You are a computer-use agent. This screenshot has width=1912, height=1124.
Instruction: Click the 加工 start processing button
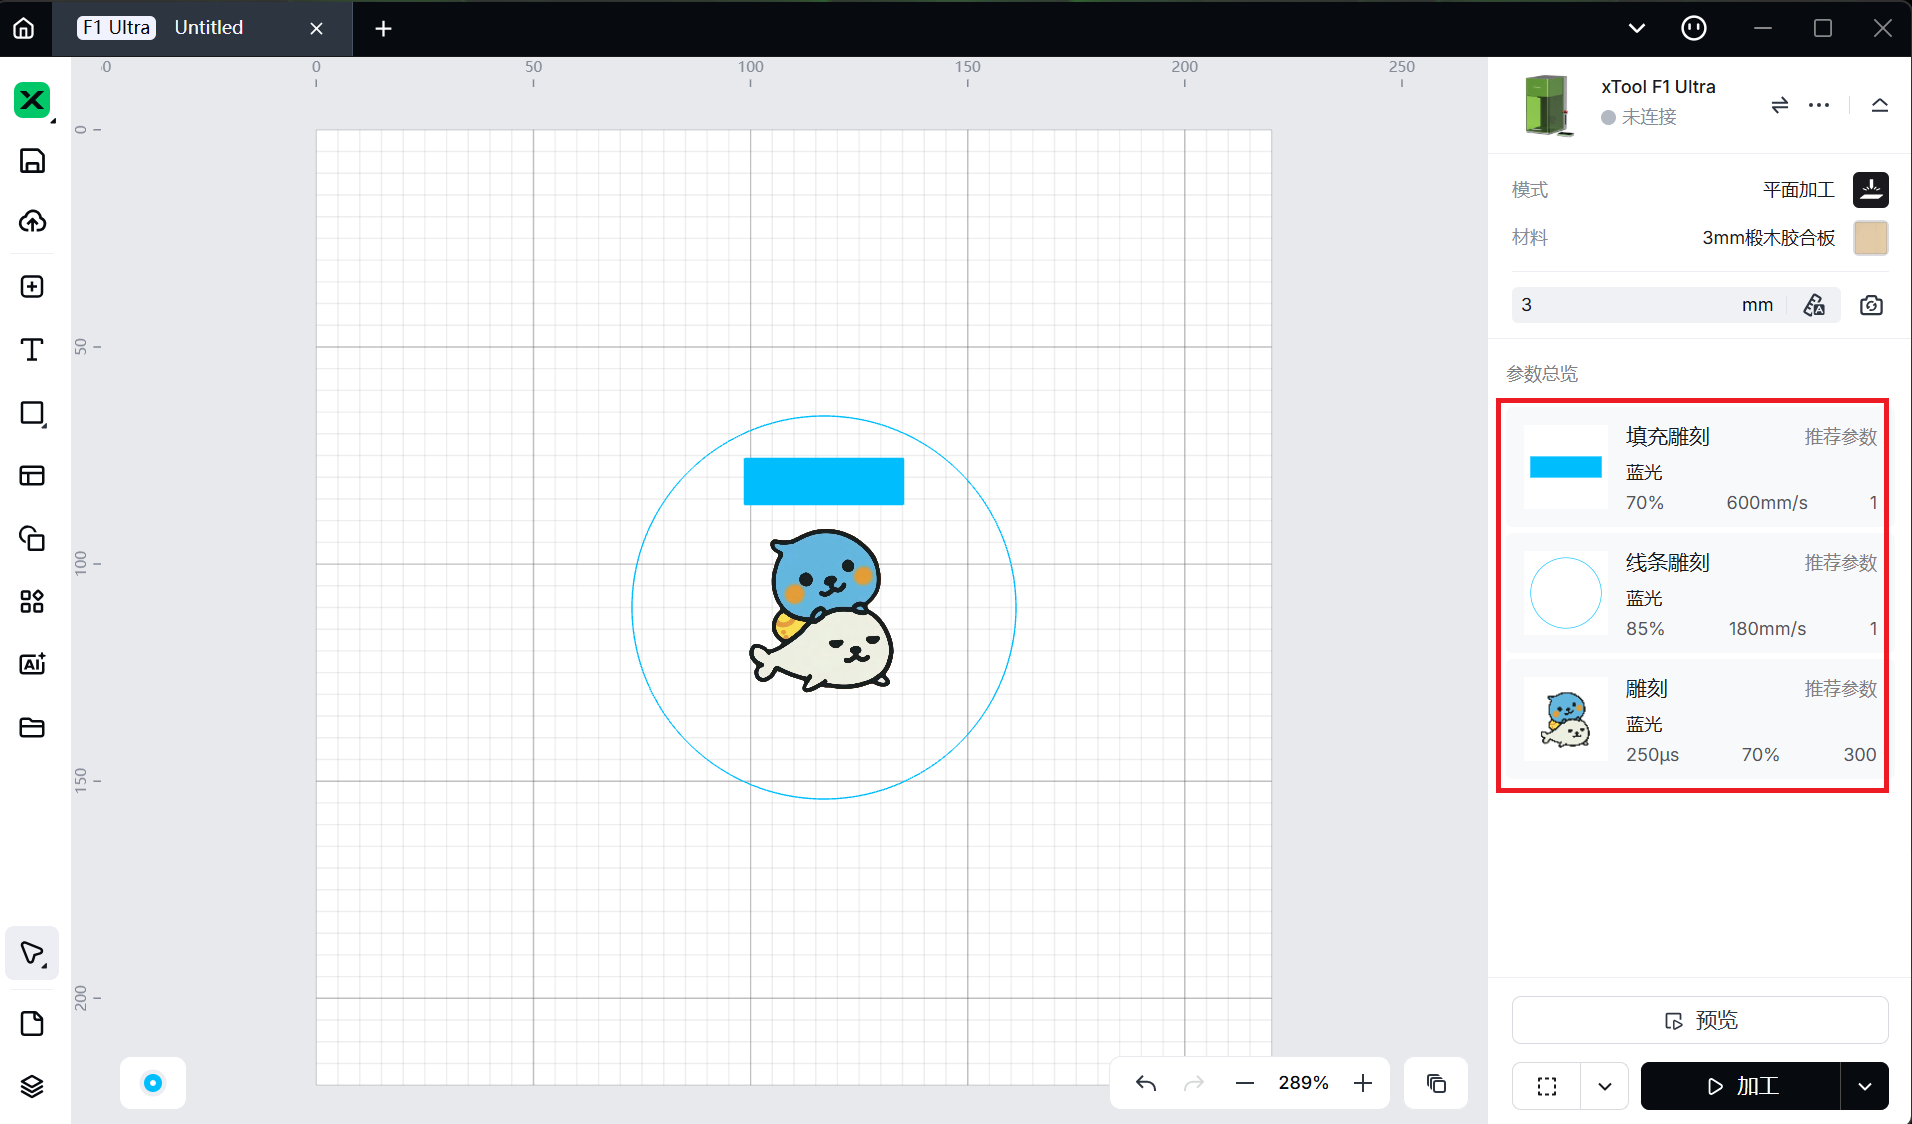[1741, 1086]
